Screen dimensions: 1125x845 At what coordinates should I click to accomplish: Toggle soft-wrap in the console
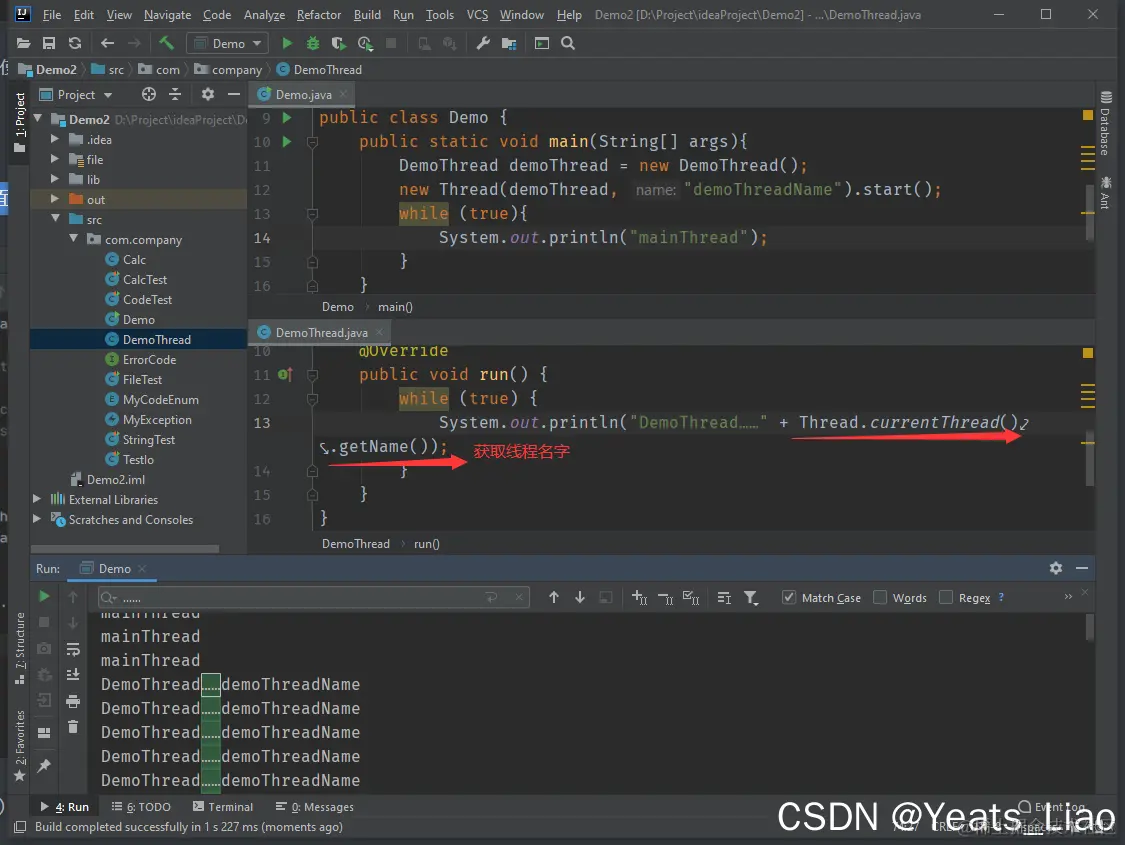pos(72,650)
